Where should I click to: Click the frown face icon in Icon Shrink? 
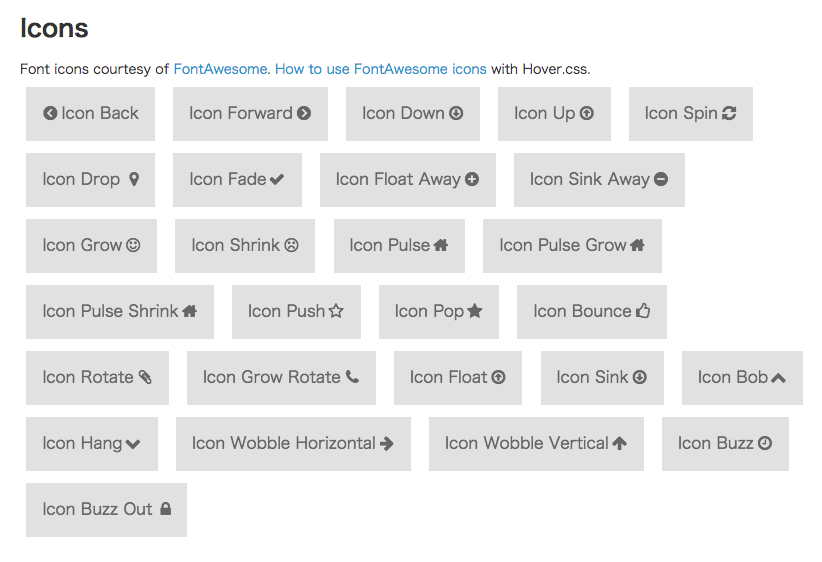click(291, 245)
